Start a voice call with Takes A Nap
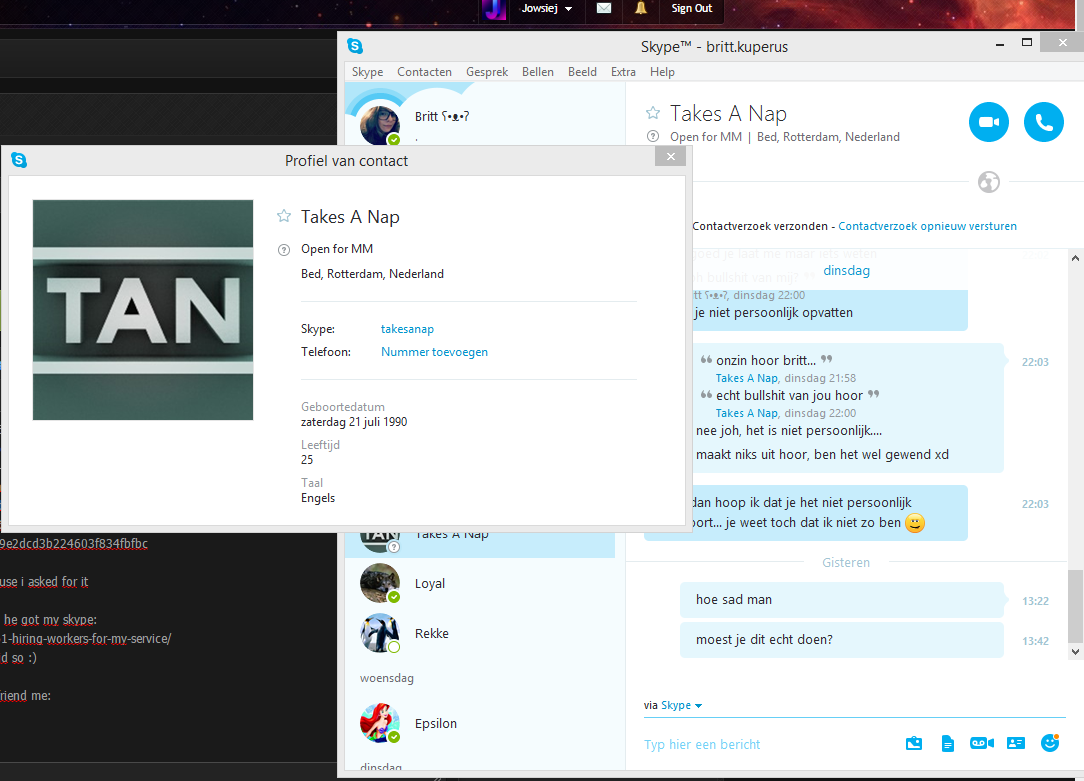The image size is (1084, 781). [1044, 122]
